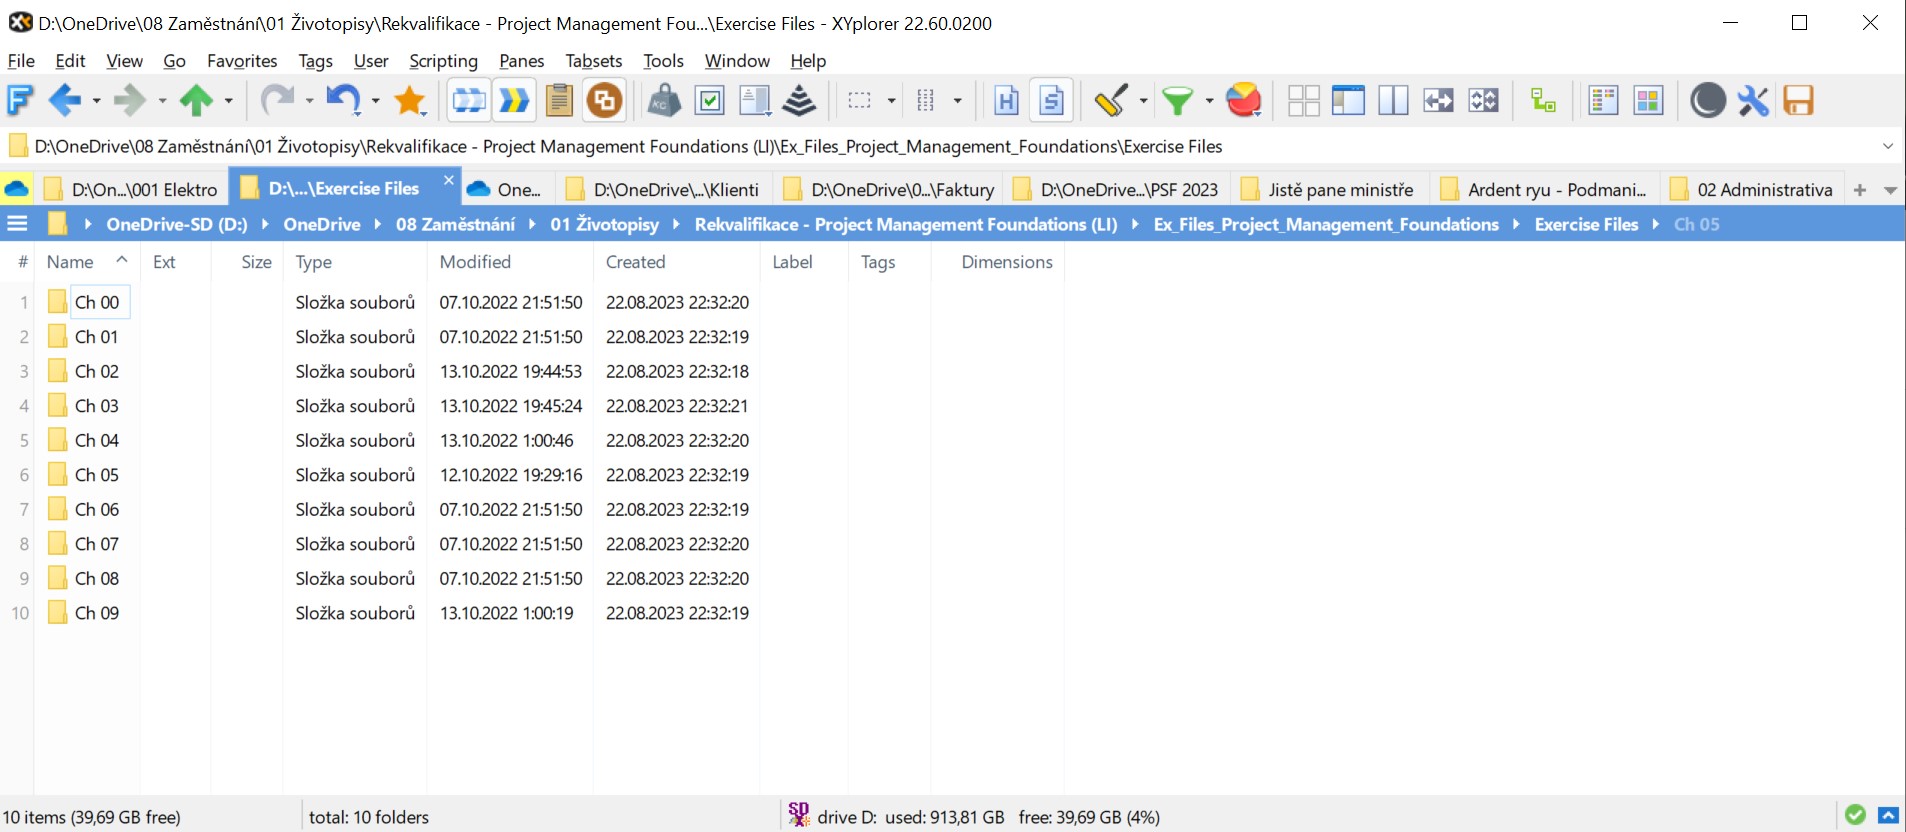Image resolution: width=1906 pixels, height=832 pixels.
Task: Click the blue arrow icon in status bar corner
Action: 1888,815
